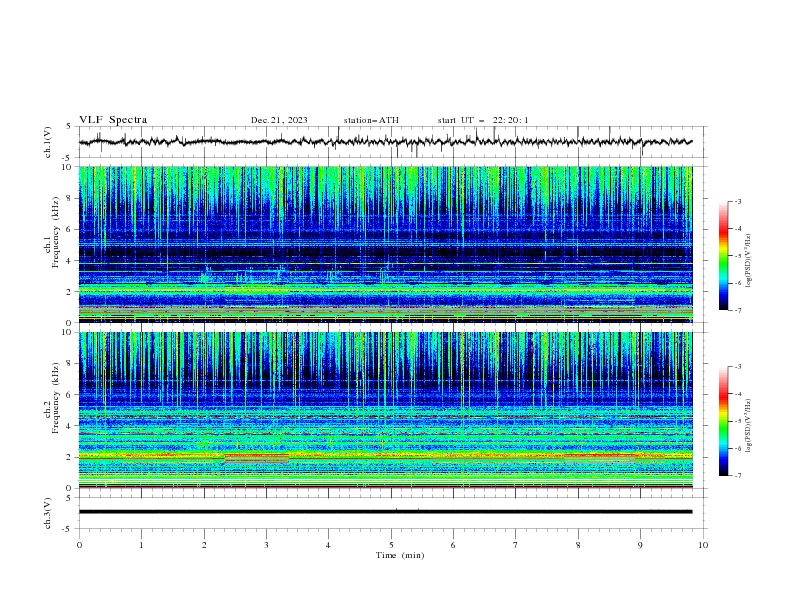The height and width of the screenshot is (612, 792).
Task: Click the "8" tick on the bottom time axis
Action: click(x=578, y=545)
